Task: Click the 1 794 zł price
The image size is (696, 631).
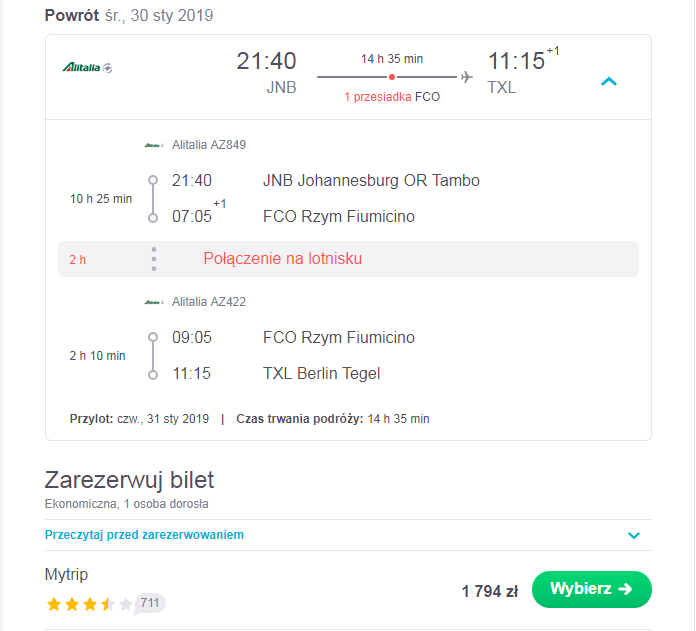Action: click(x=490, y=591)
